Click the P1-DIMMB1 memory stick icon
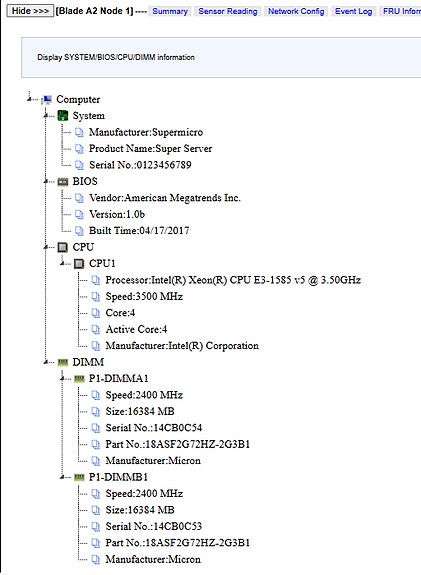Image resolution: width=421 pixels, height=575 pixels. pyautogui.click(x=79, y=477)
